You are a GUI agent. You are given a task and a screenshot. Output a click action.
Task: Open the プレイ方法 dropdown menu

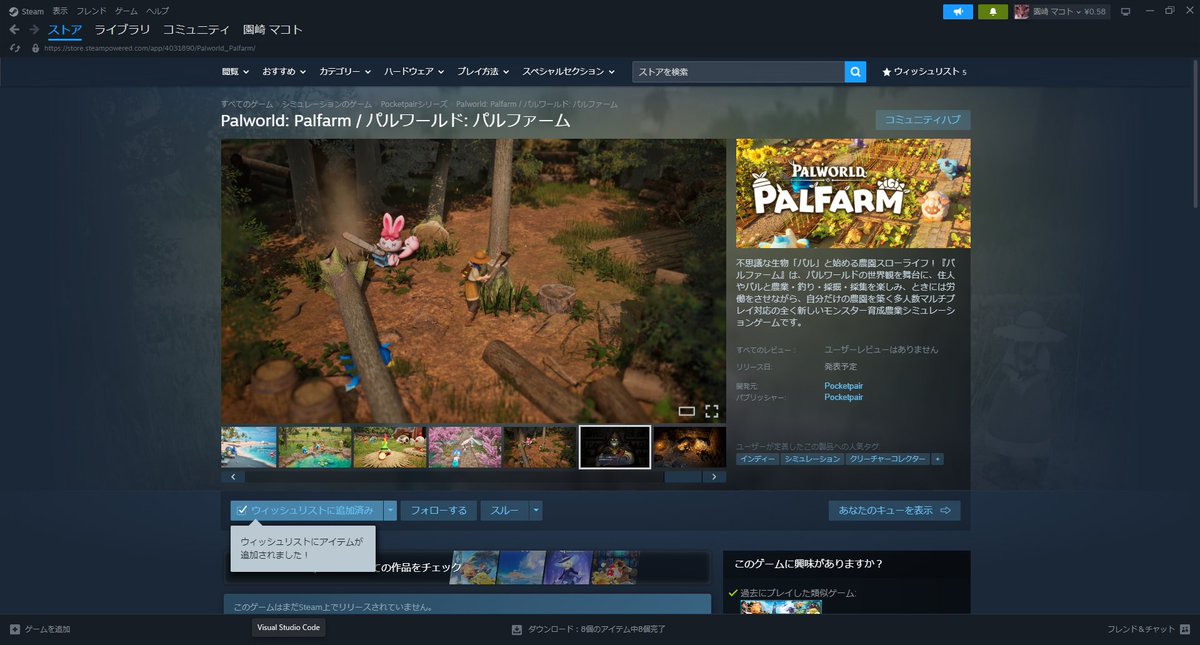pos(483,72)
